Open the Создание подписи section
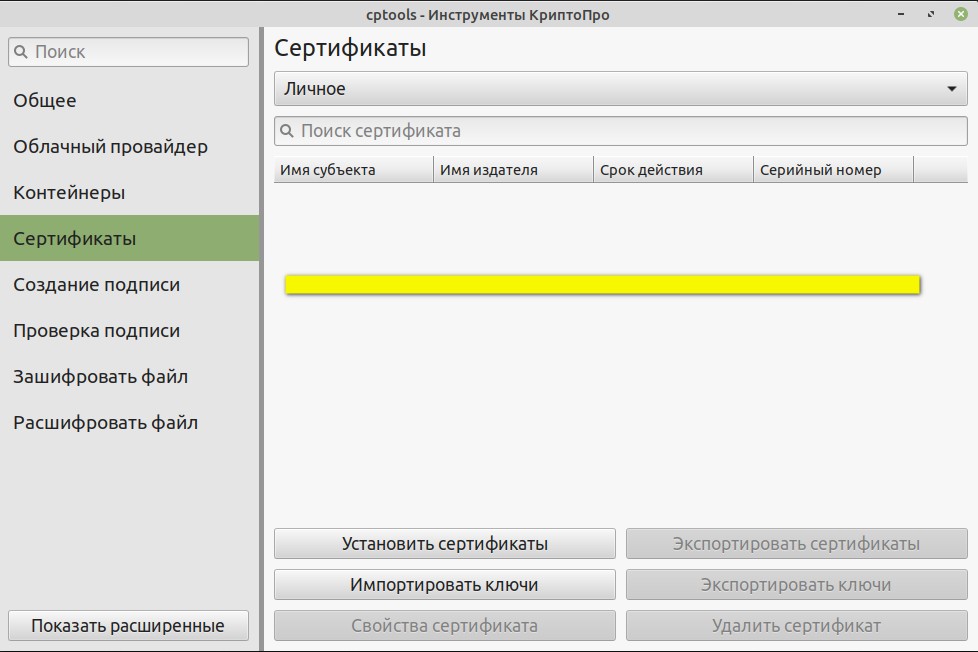 129,285
